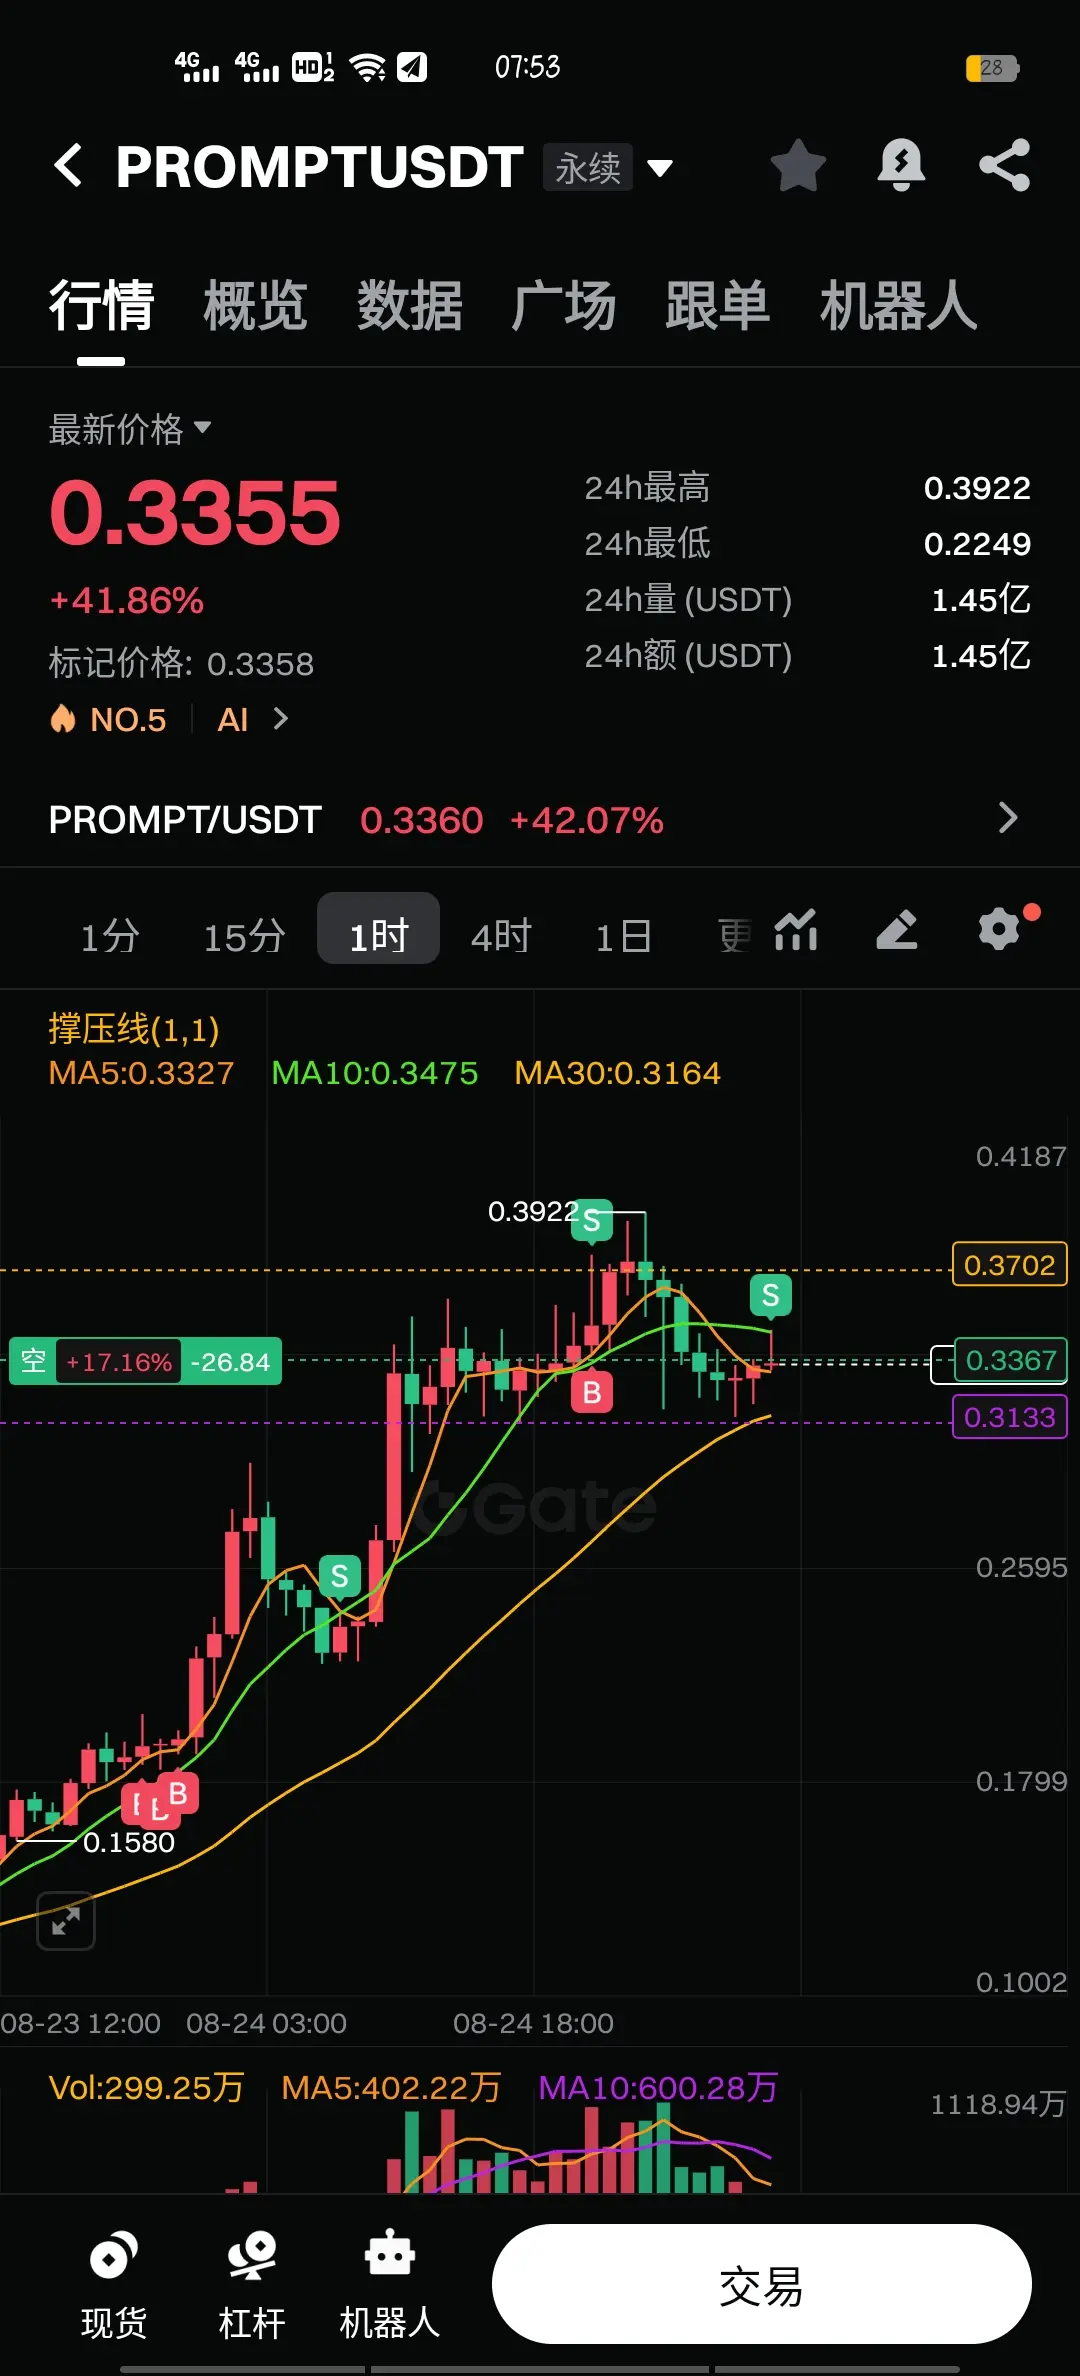Tap the S sell marker at 0.3922 high
Viewport: 1080px width, 2376px height.
click(x=592, y=1220)
